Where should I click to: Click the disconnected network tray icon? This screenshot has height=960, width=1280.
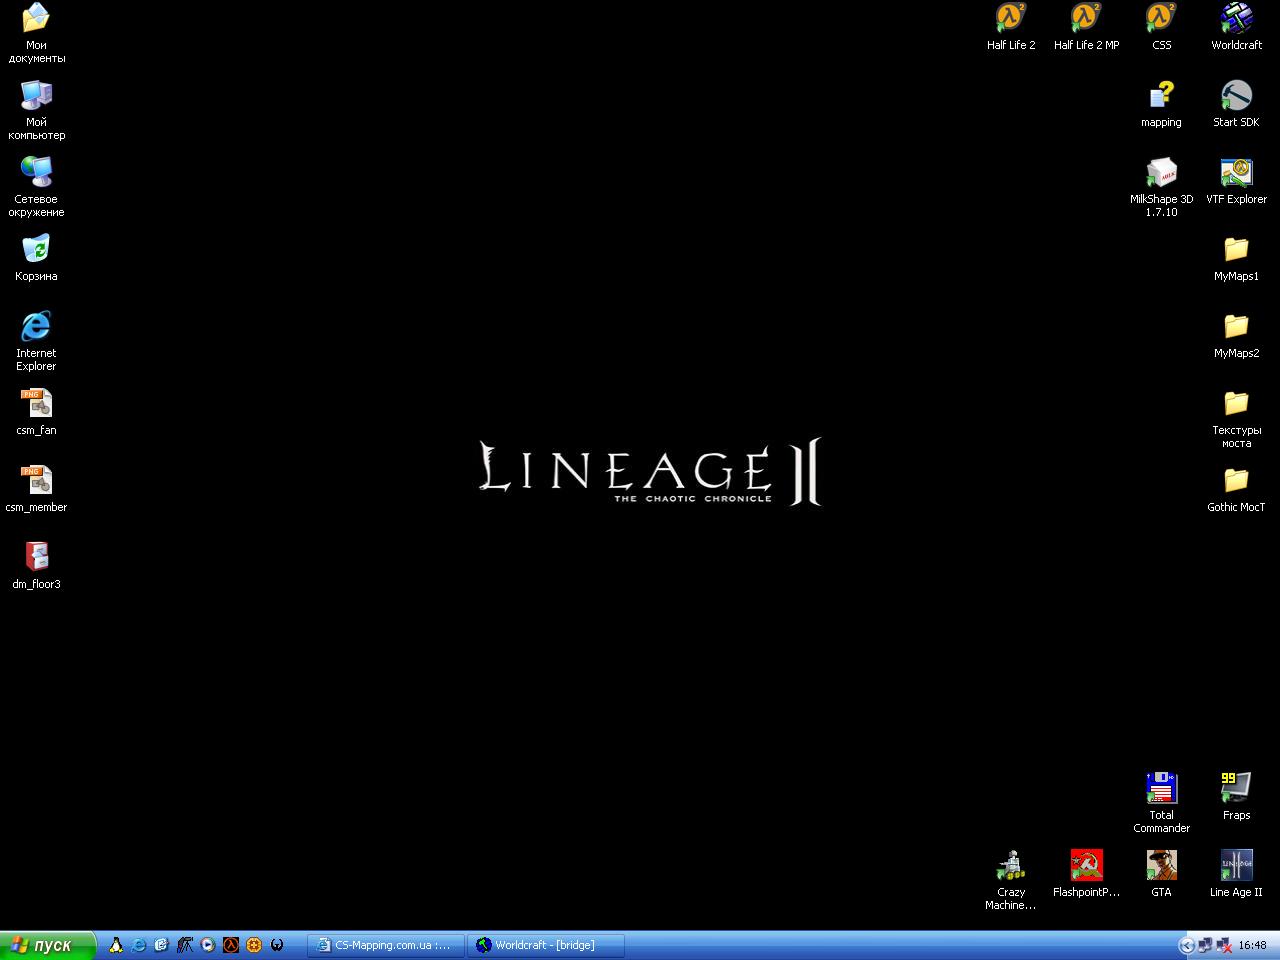click(1223, 945)
